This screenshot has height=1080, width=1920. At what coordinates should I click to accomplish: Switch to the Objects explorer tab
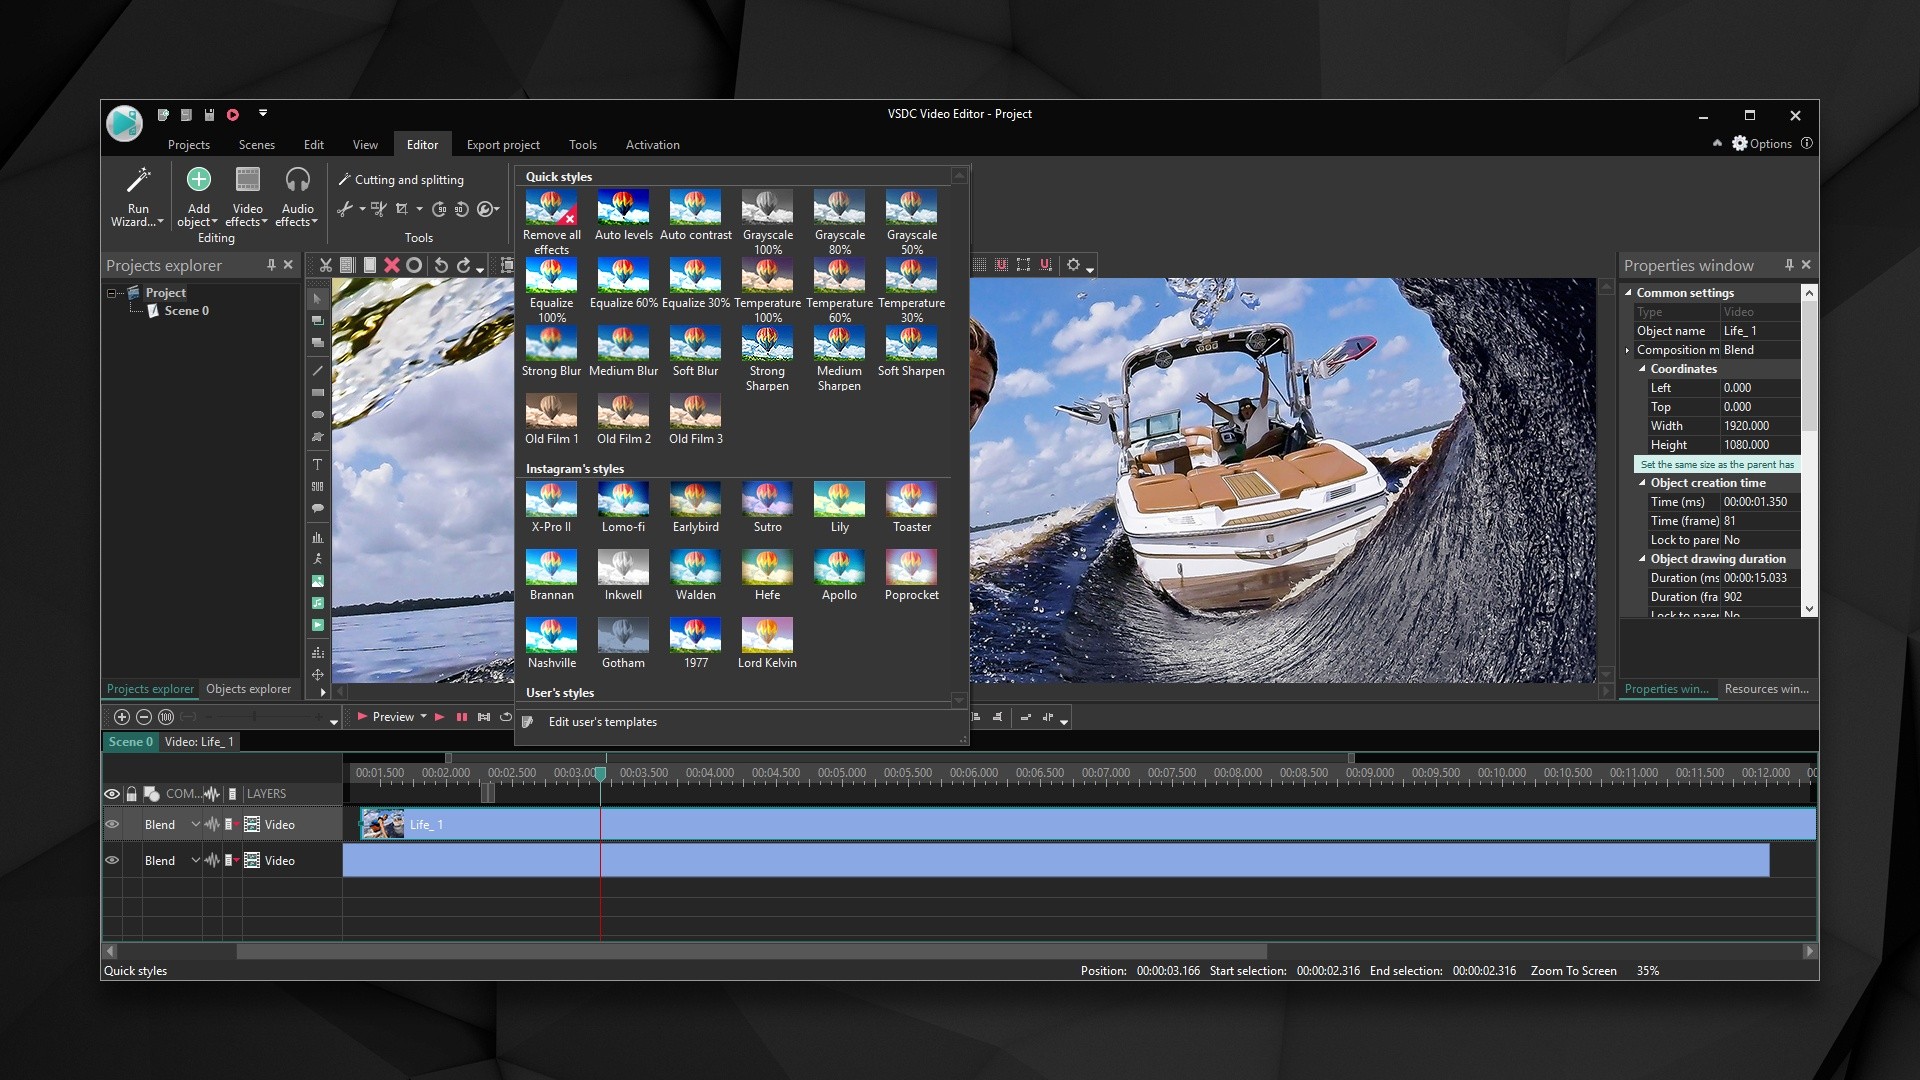tap(248, 689)
